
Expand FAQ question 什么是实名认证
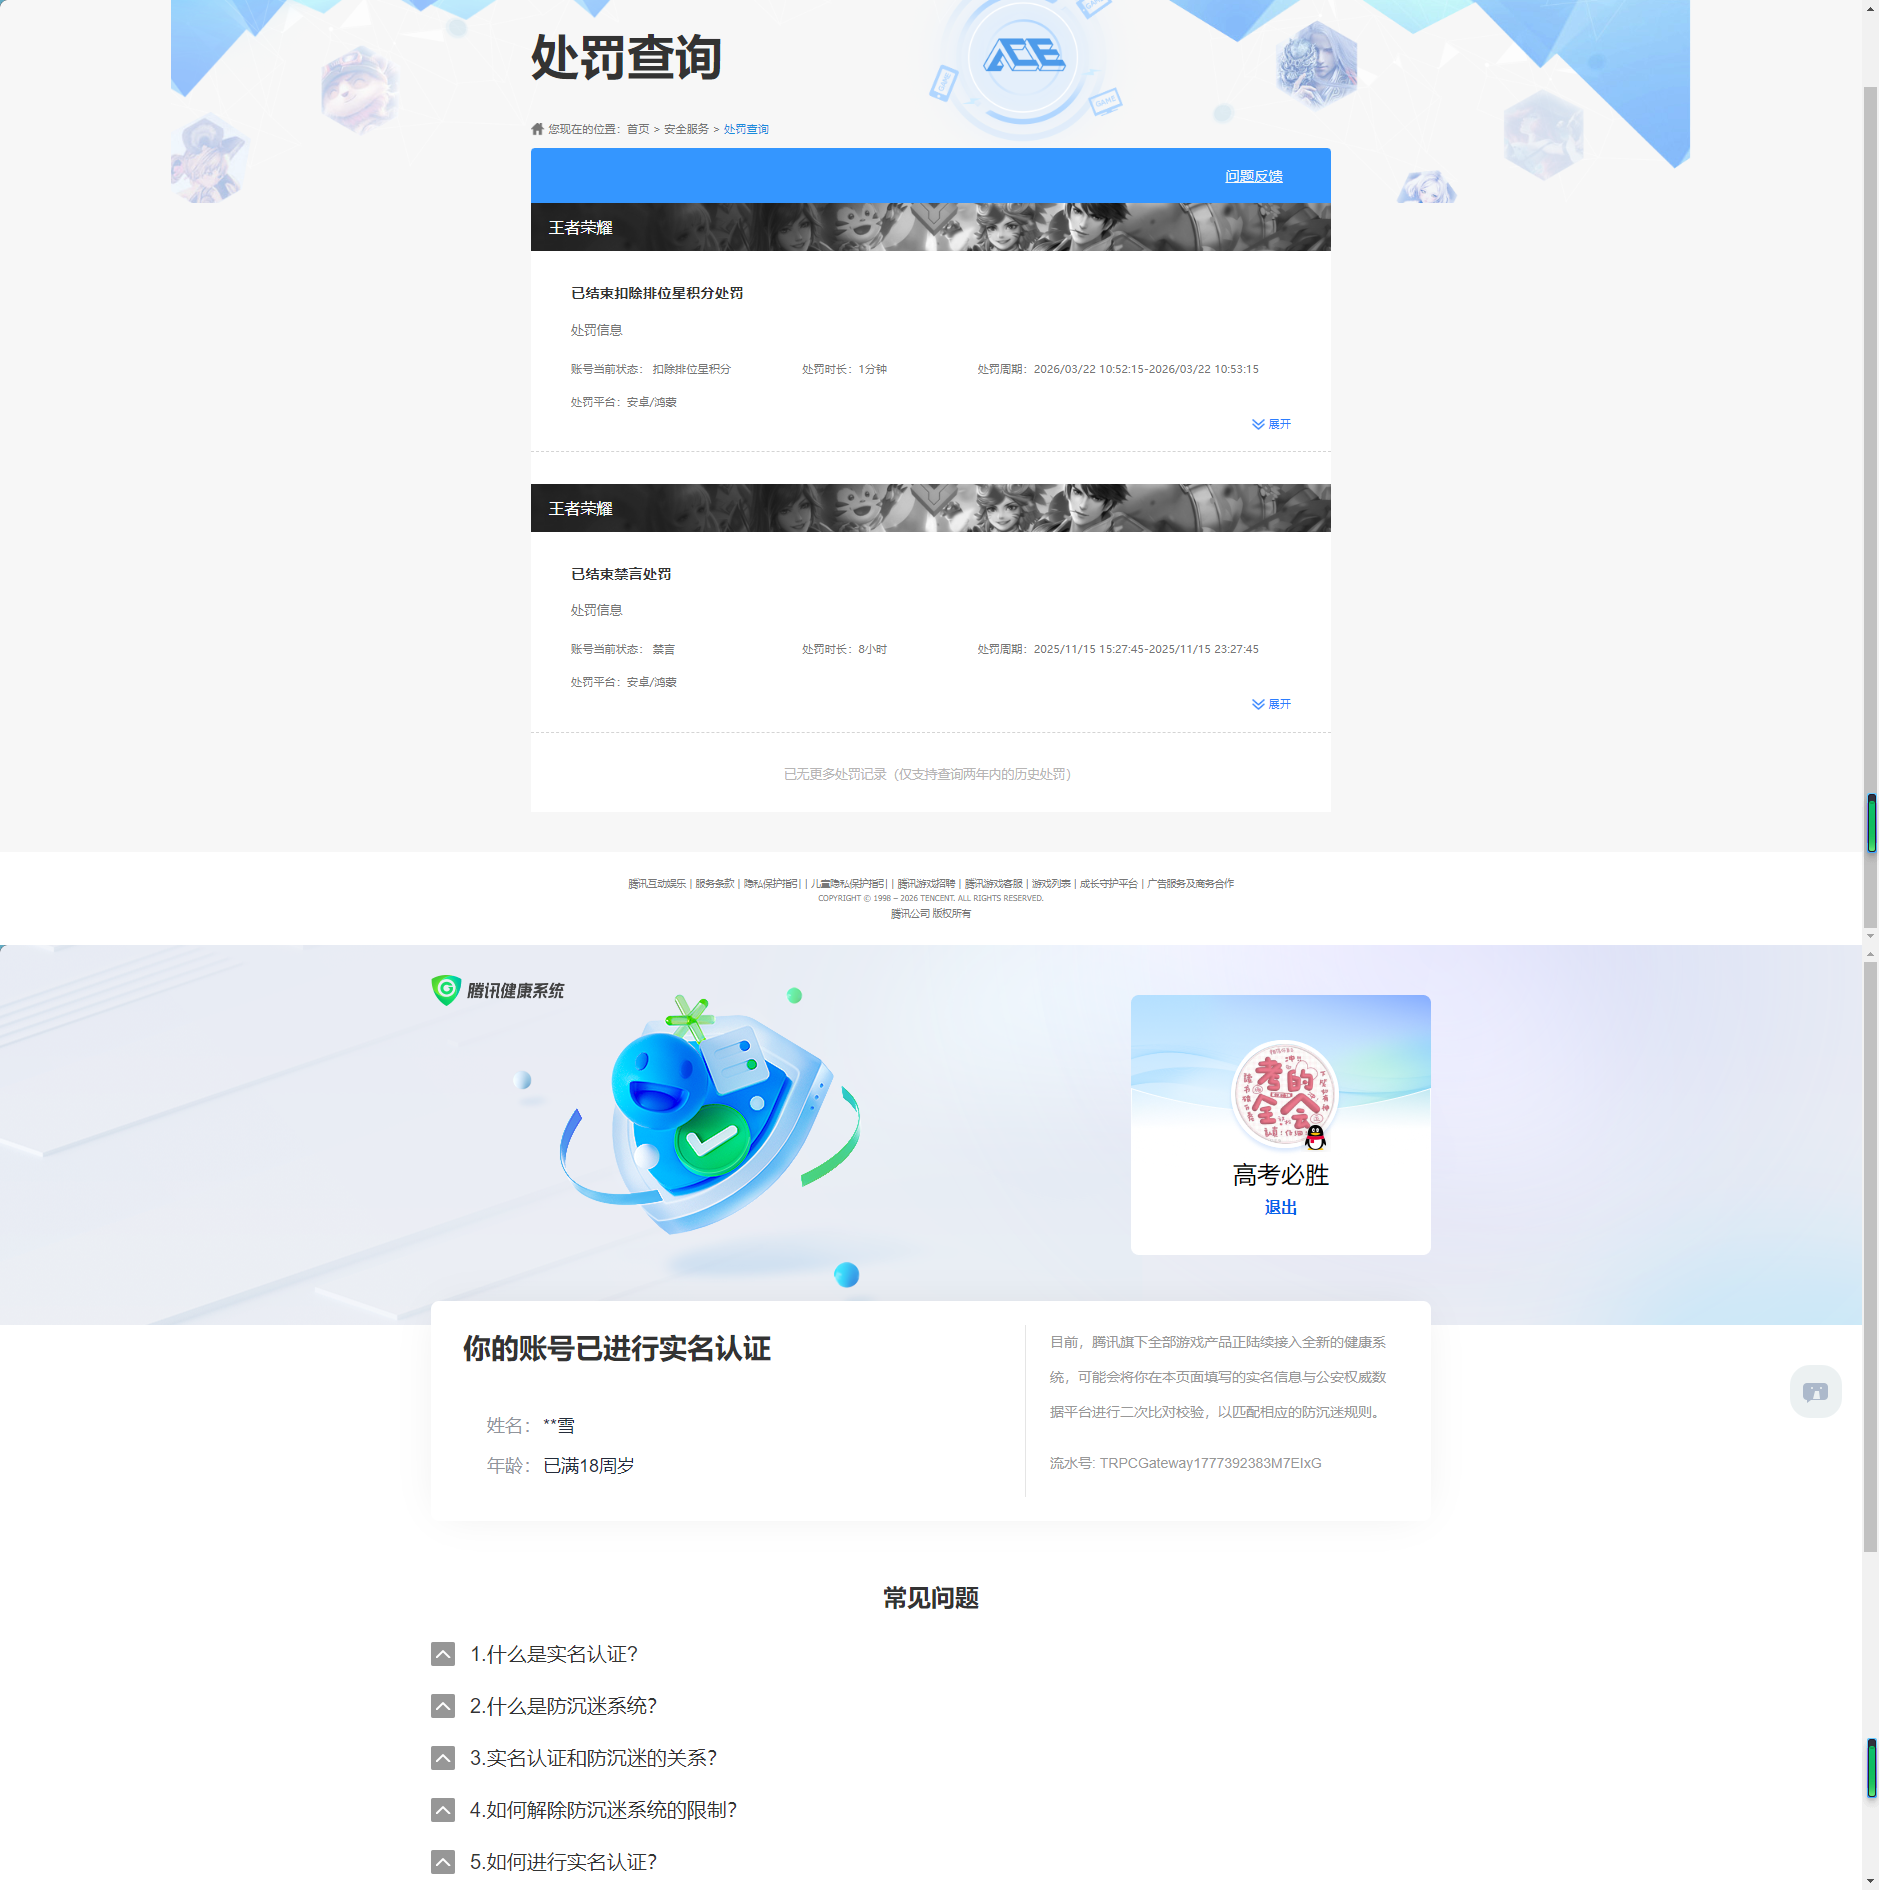point(443,1654)
